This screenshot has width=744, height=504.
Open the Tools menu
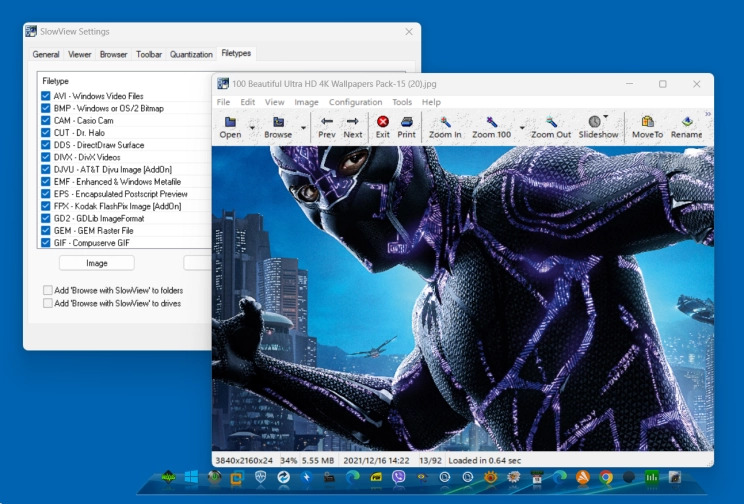[x=402, y=102]
